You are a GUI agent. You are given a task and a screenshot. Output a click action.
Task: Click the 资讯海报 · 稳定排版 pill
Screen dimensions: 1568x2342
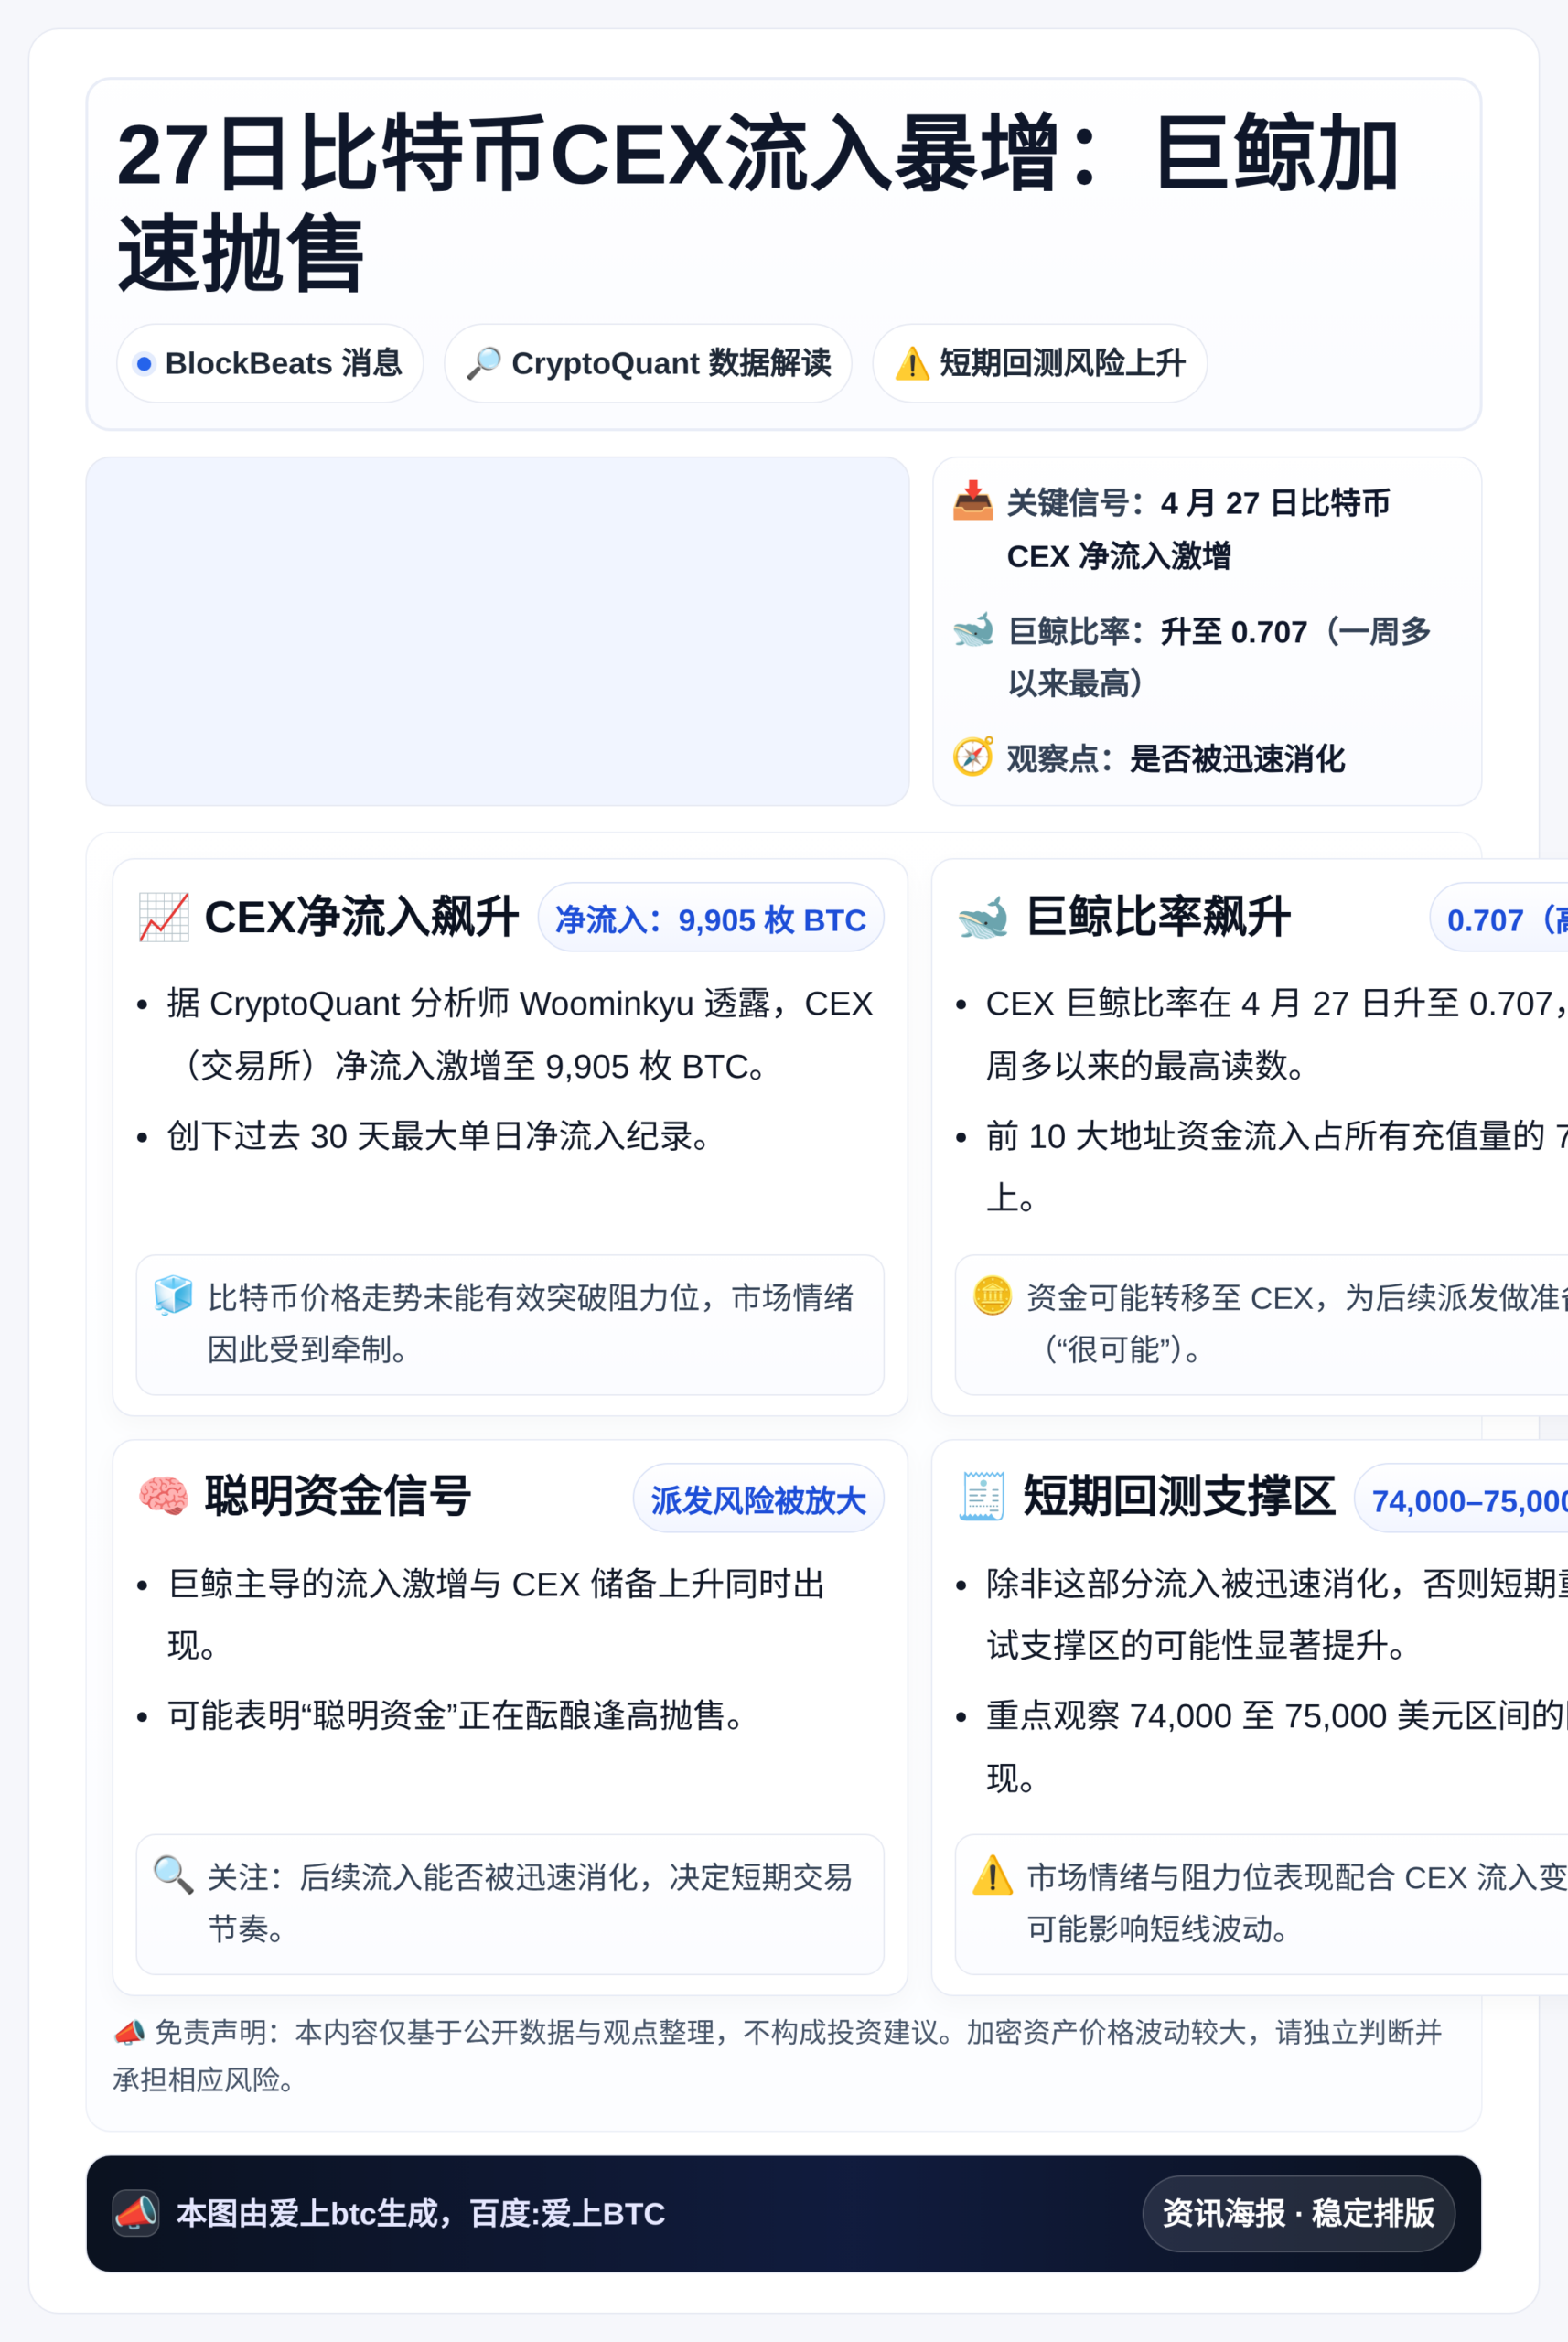[x=1298, y=2213]
